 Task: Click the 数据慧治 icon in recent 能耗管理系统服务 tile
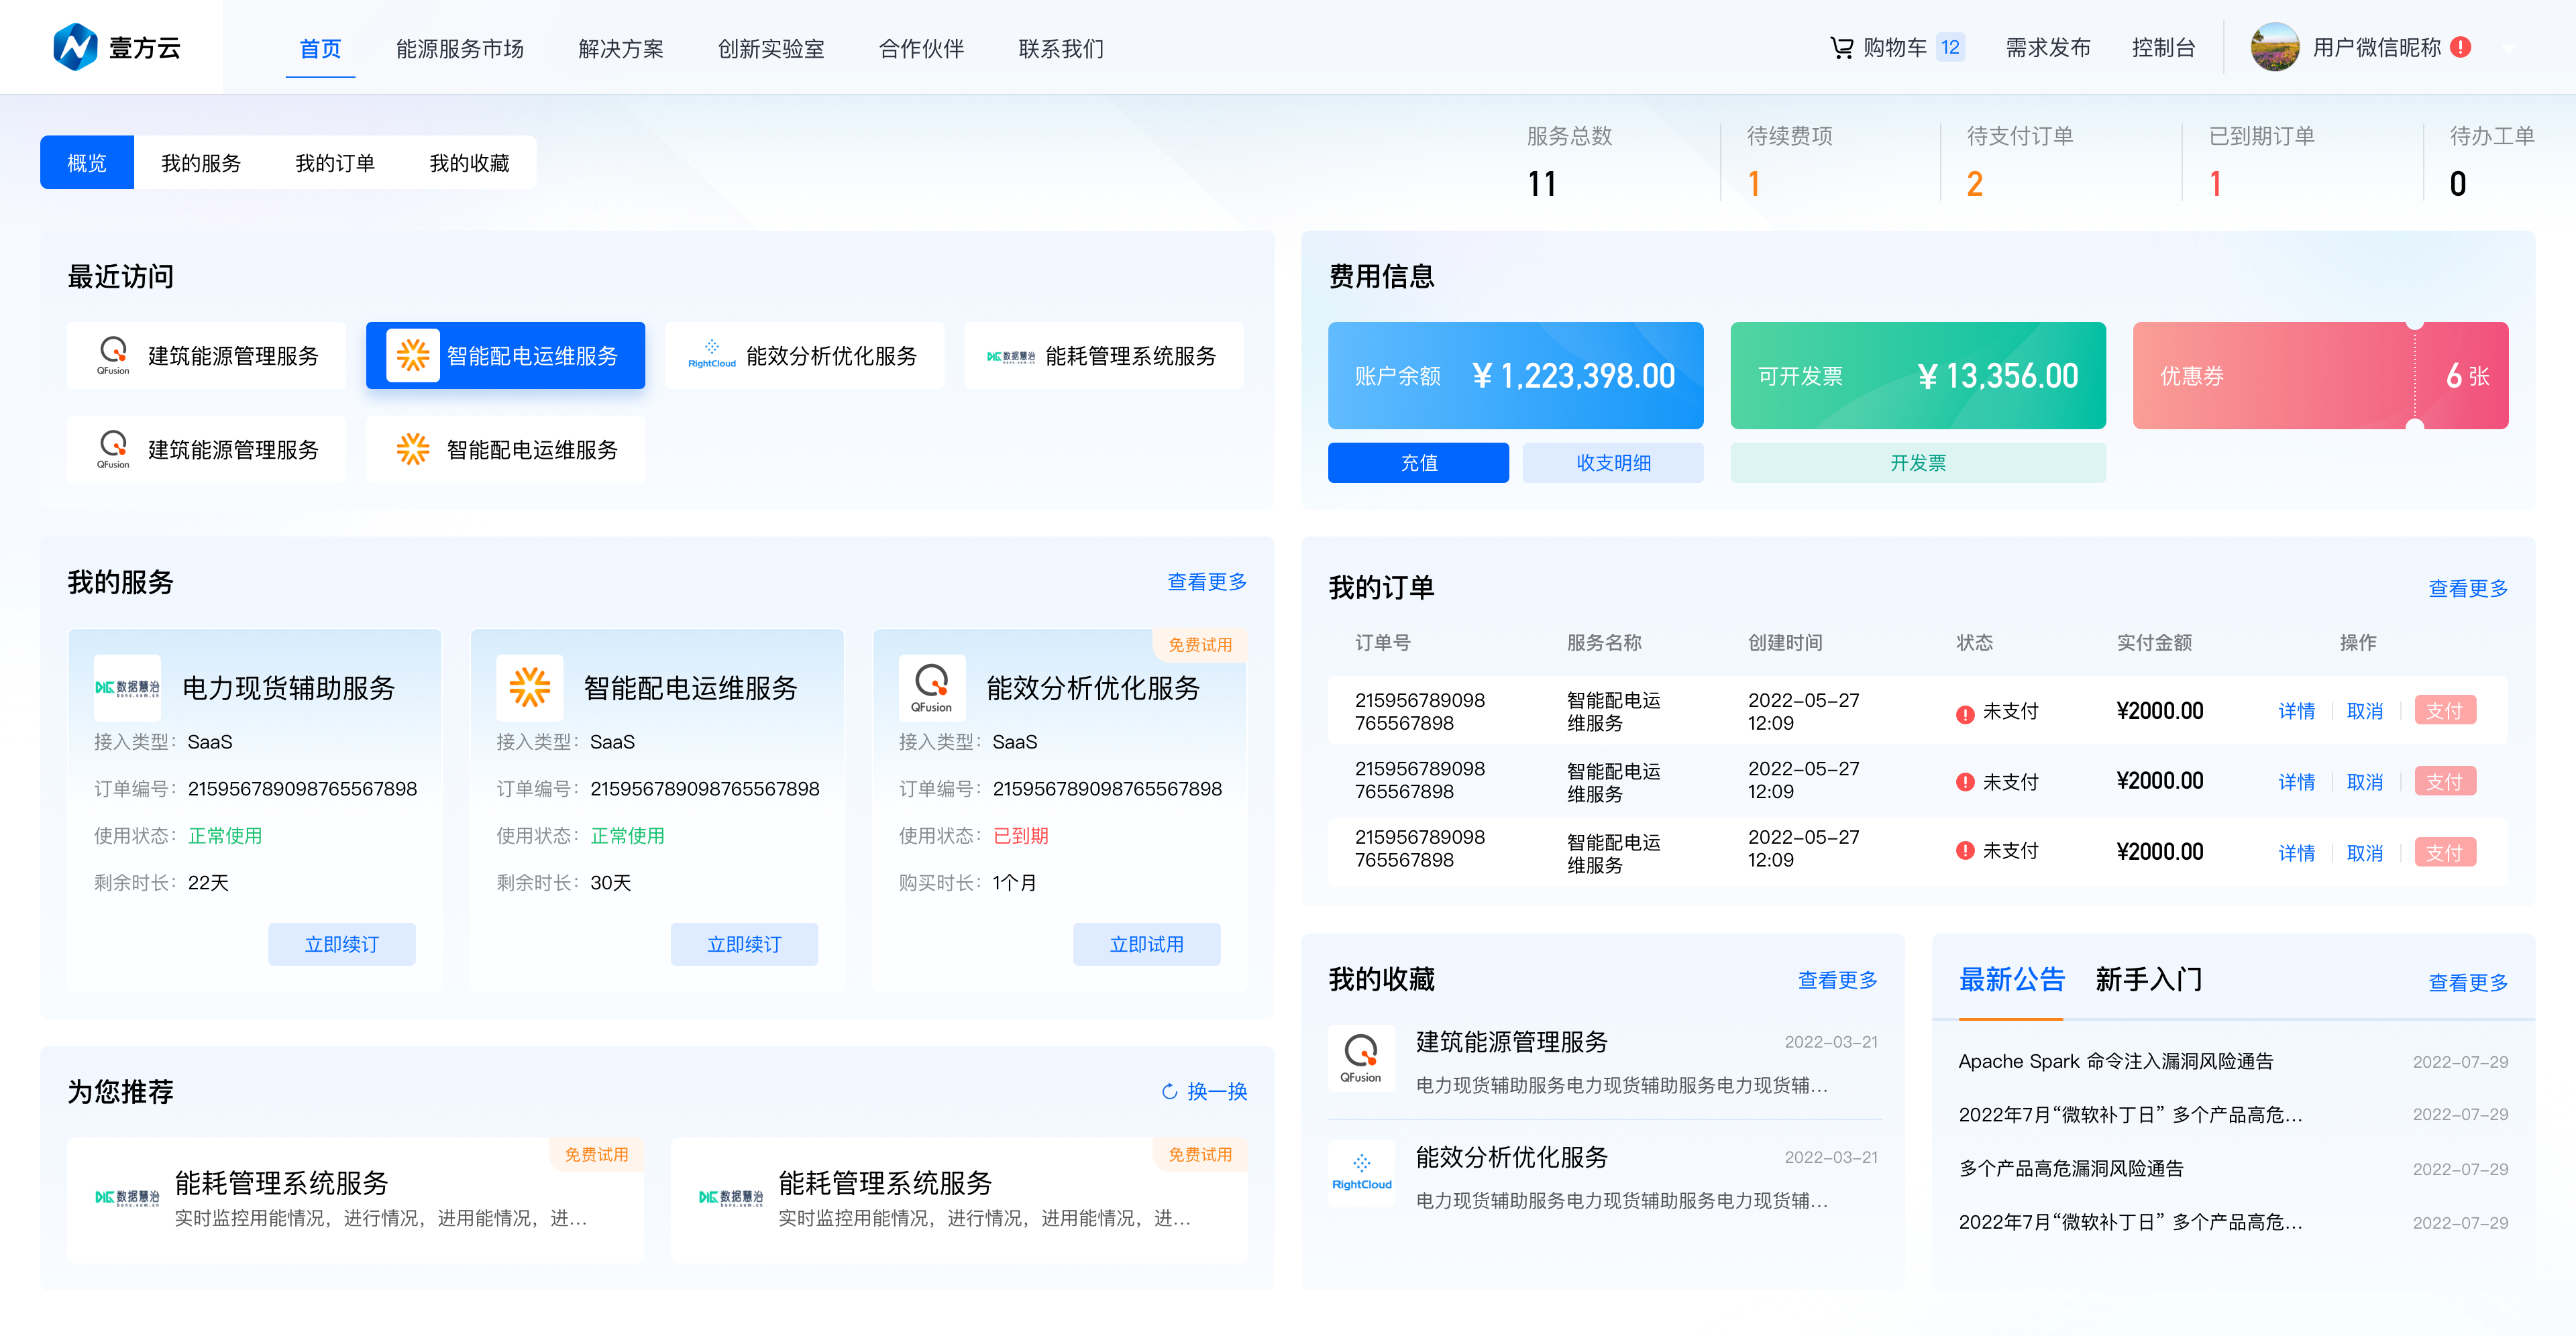[x=1010, y=356]
